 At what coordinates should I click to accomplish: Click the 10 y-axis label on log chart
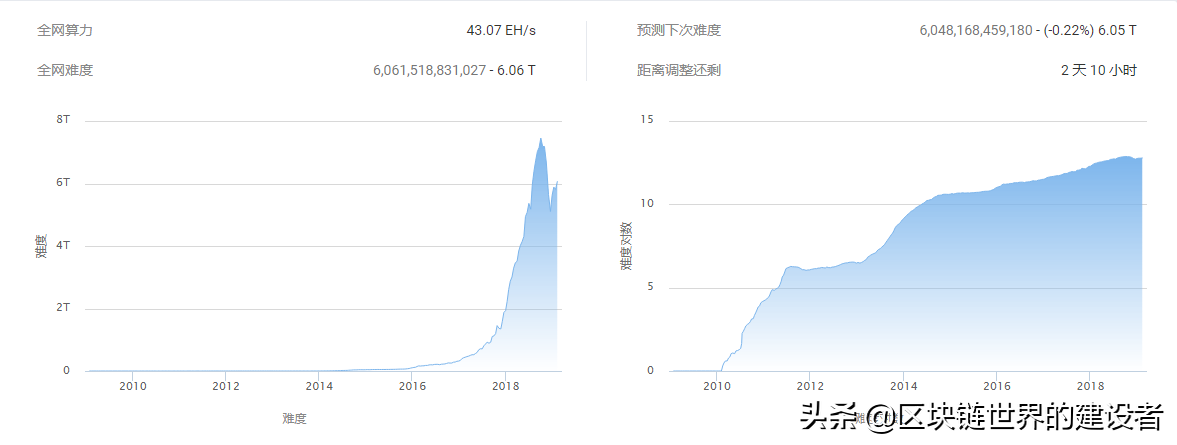point(648,203)
